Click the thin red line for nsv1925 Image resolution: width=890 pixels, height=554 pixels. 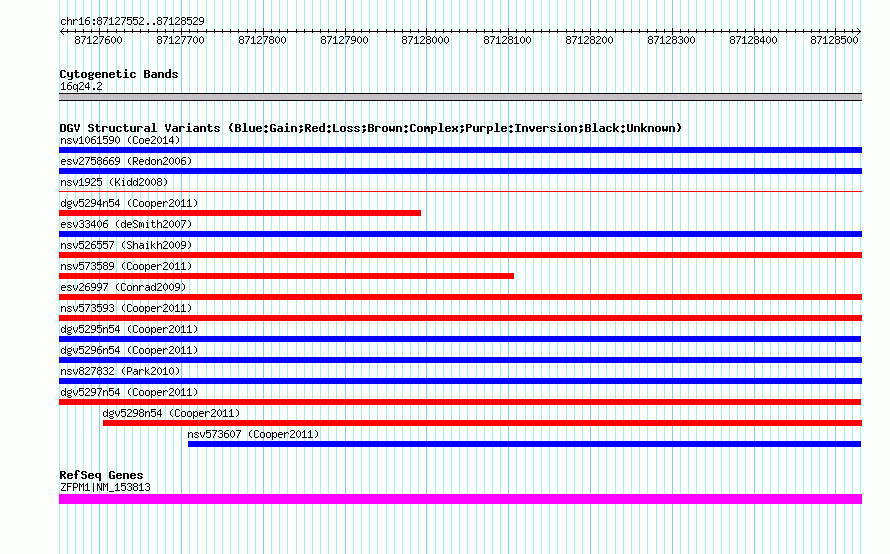coord(460,192)
